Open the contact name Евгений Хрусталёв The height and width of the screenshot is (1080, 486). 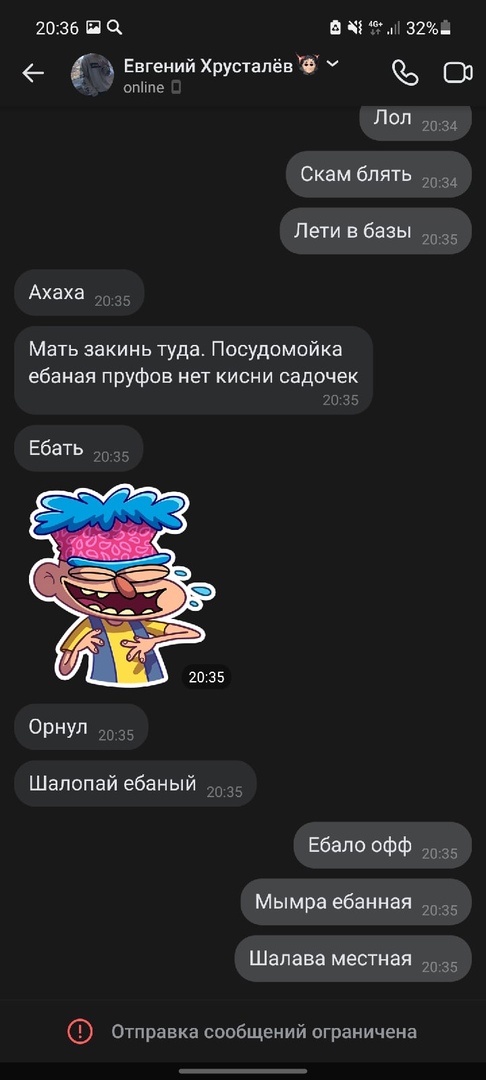[208, 66]
